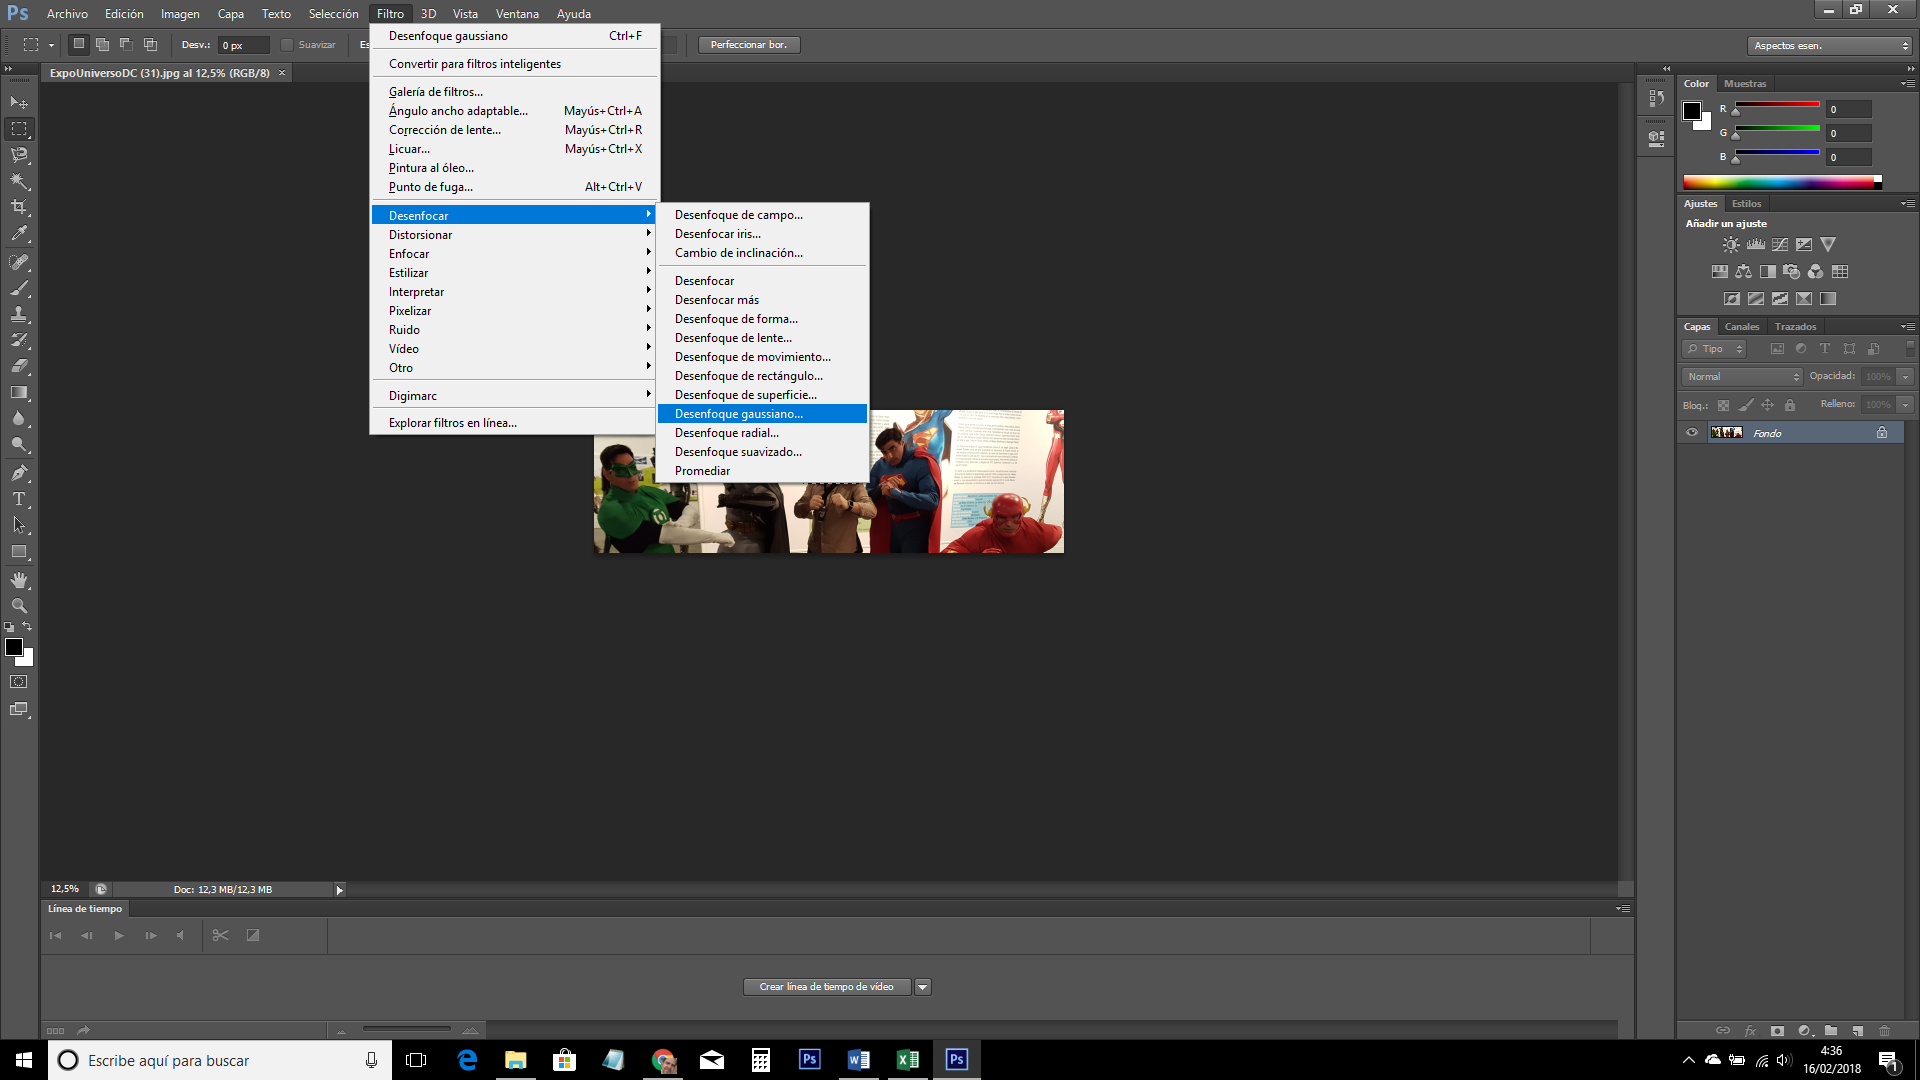Screen dimensions: 1920x1080
Task: Select the Magic Wand tool
Action: (x=19, y=181)
